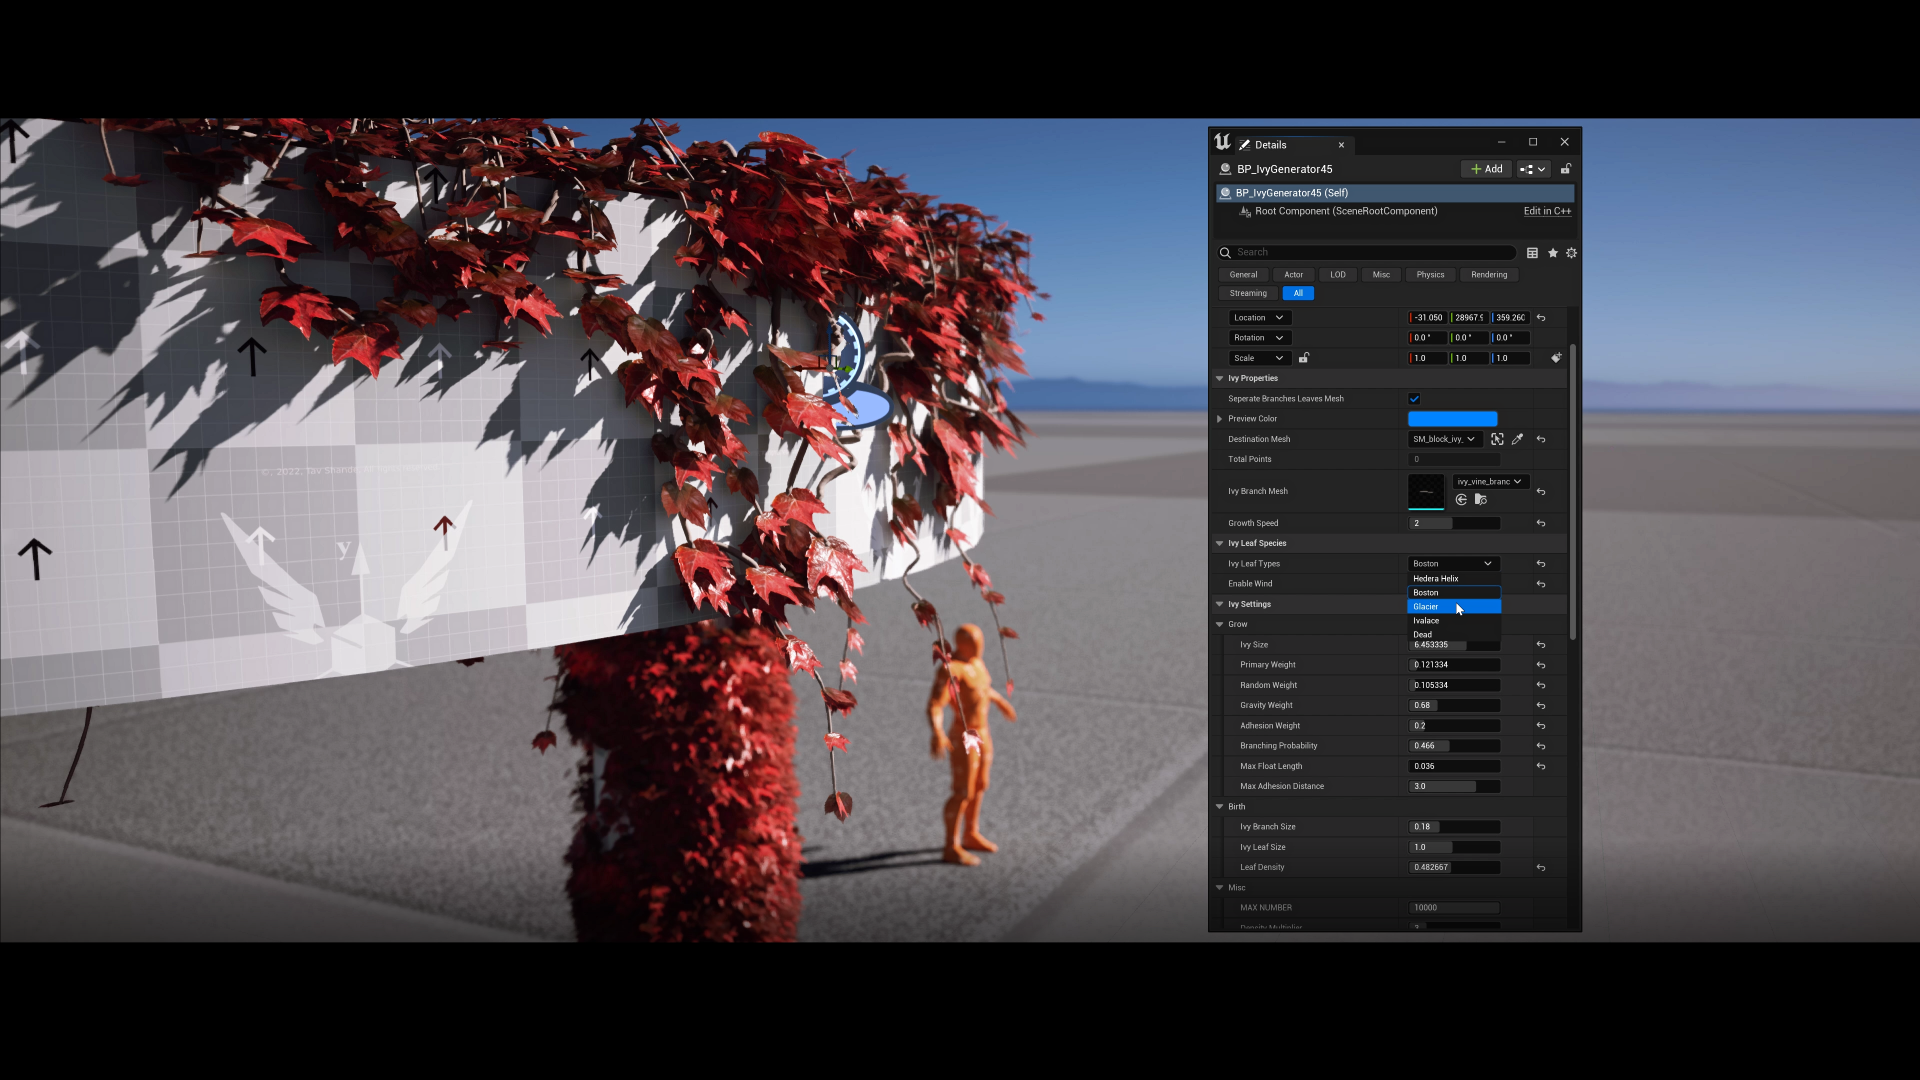Switch to the Physics filter tab
The width and height of the screenshot is (1920, 1080).
[1430, 274]
